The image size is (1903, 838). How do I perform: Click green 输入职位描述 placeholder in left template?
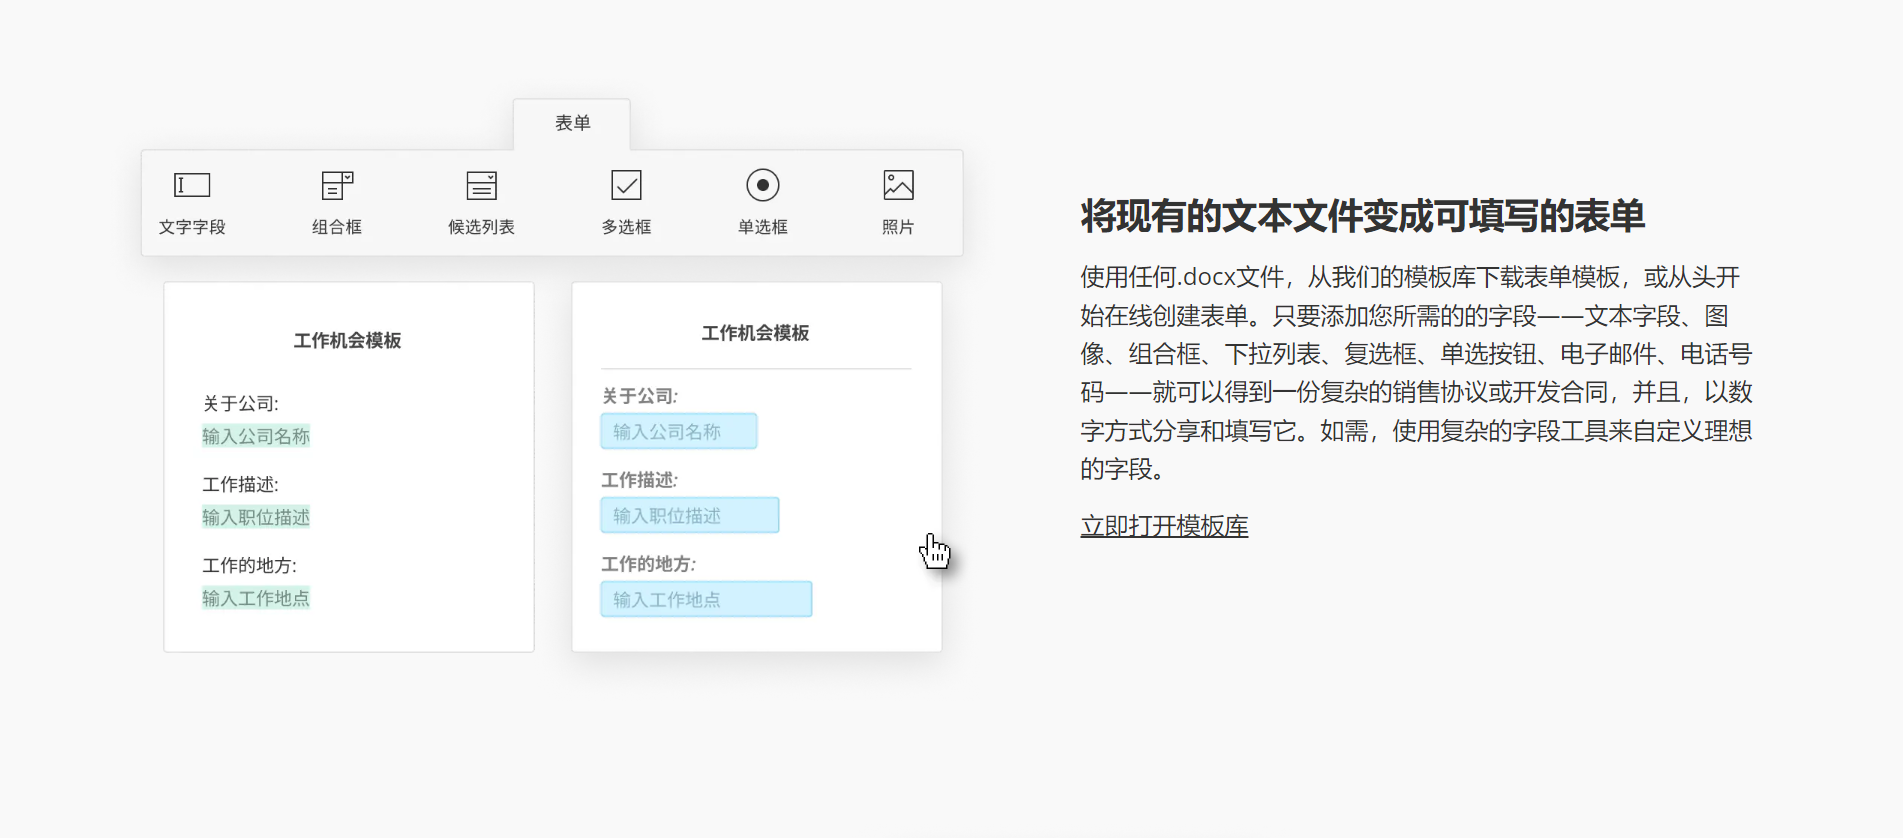[256, 517]
